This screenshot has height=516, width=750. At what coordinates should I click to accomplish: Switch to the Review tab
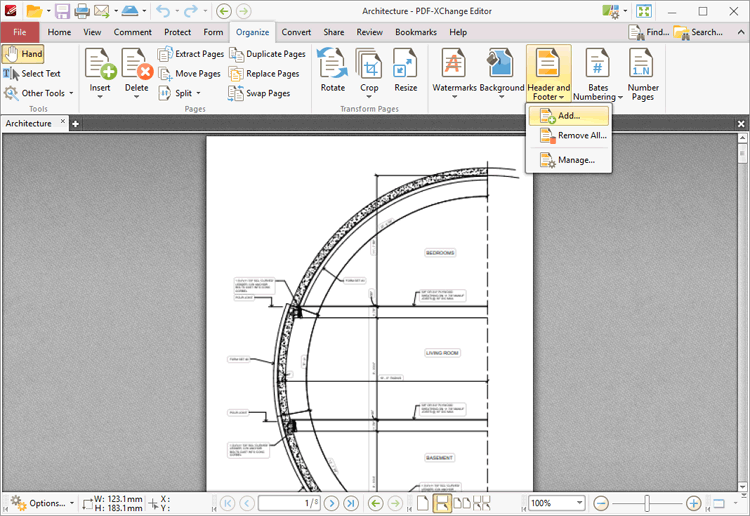pos(369,32)
